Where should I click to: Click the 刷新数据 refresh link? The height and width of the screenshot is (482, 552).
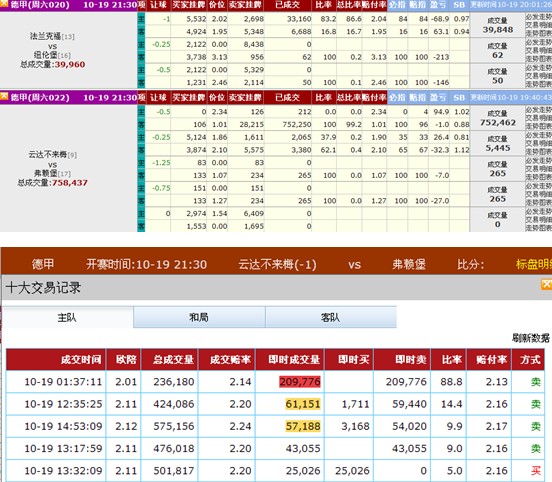531,338
